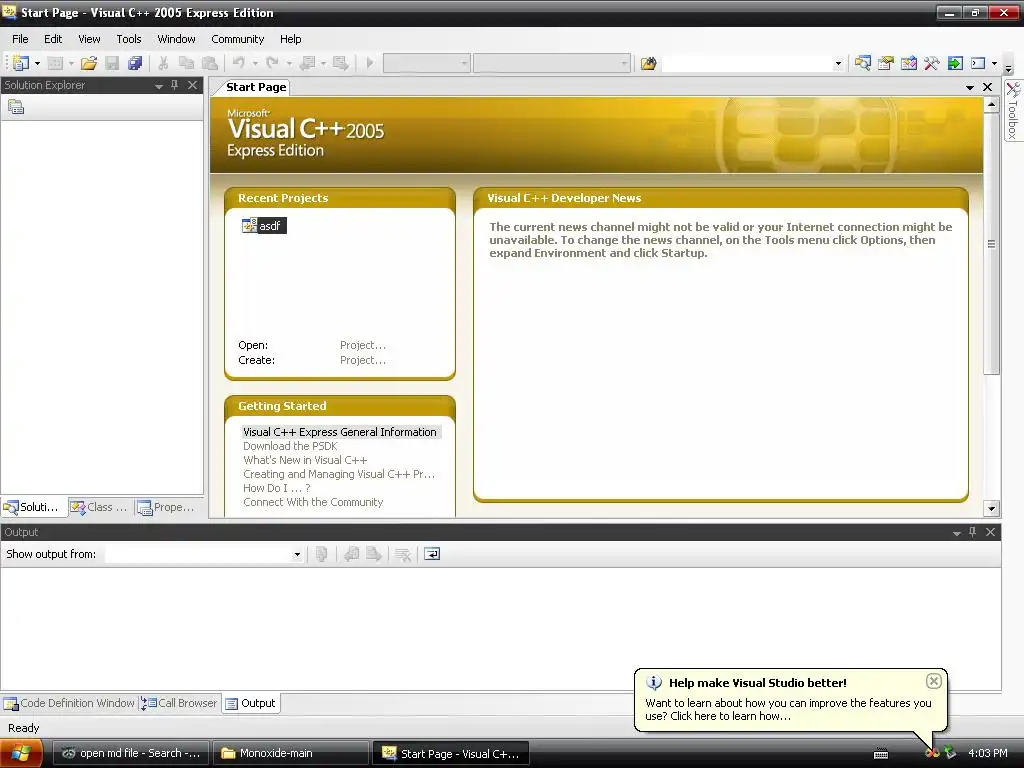This screenshot has width=1024, height=768.
Task: Open the File menu
Action: (x=20, y=39)
